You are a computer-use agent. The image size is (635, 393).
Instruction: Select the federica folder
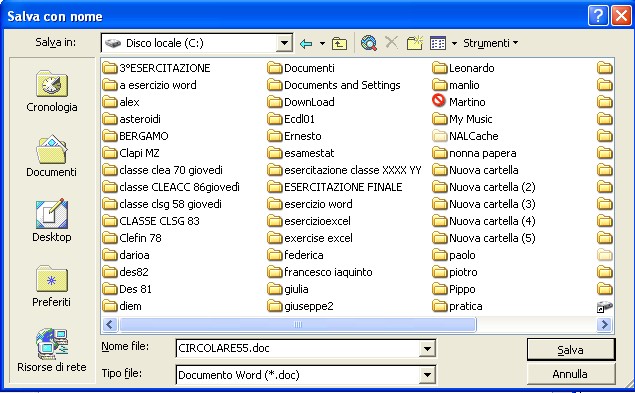[296, 255]
